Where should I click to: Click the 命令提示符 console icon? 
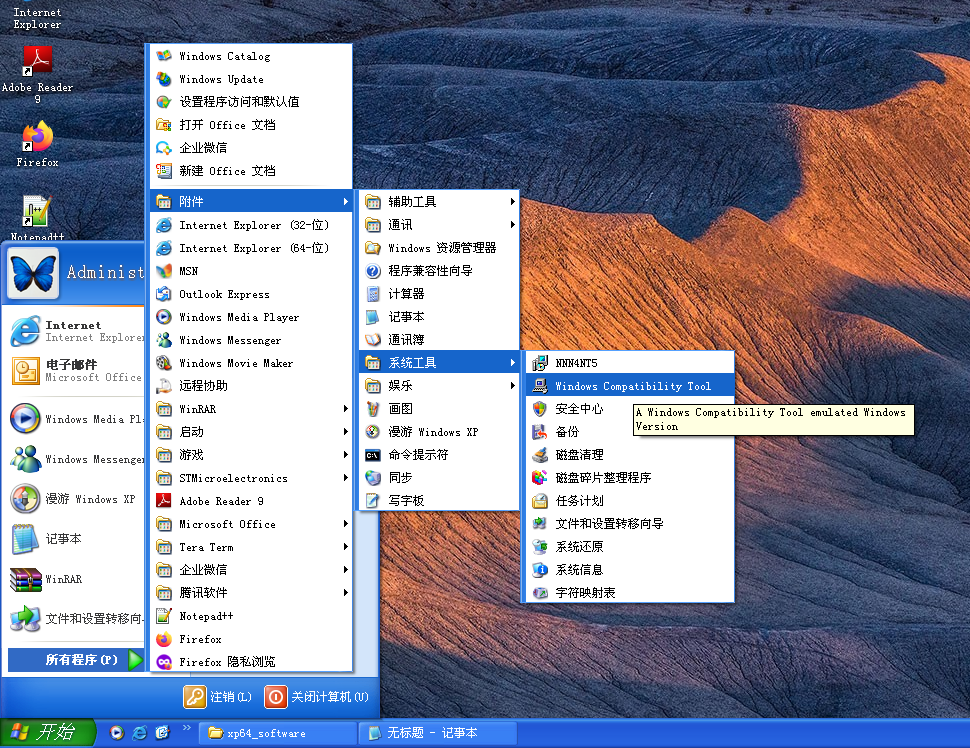pos(373,455)
